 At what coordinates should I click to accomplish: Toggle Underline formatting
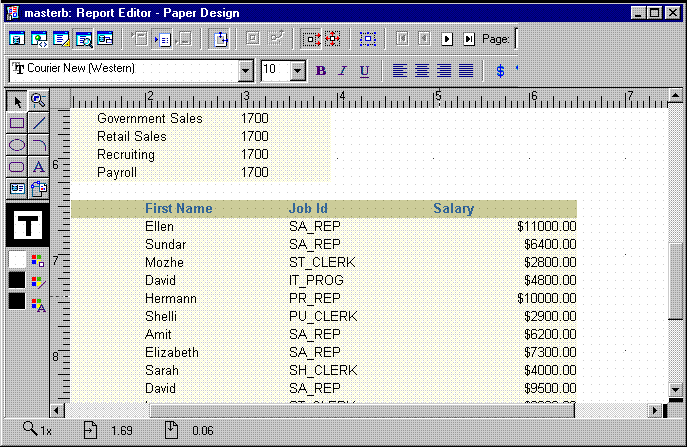pos(364,71)
